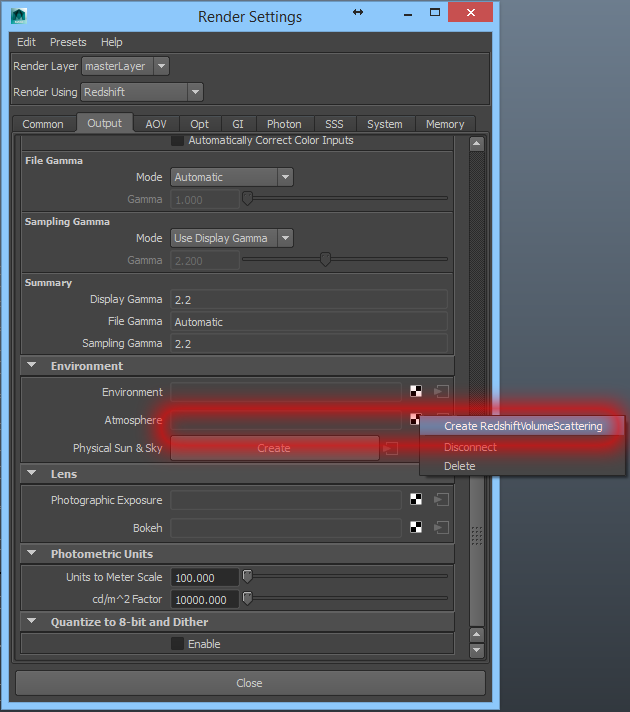Click the Physical Sun & Sky Create button

(x=274, y=448)
